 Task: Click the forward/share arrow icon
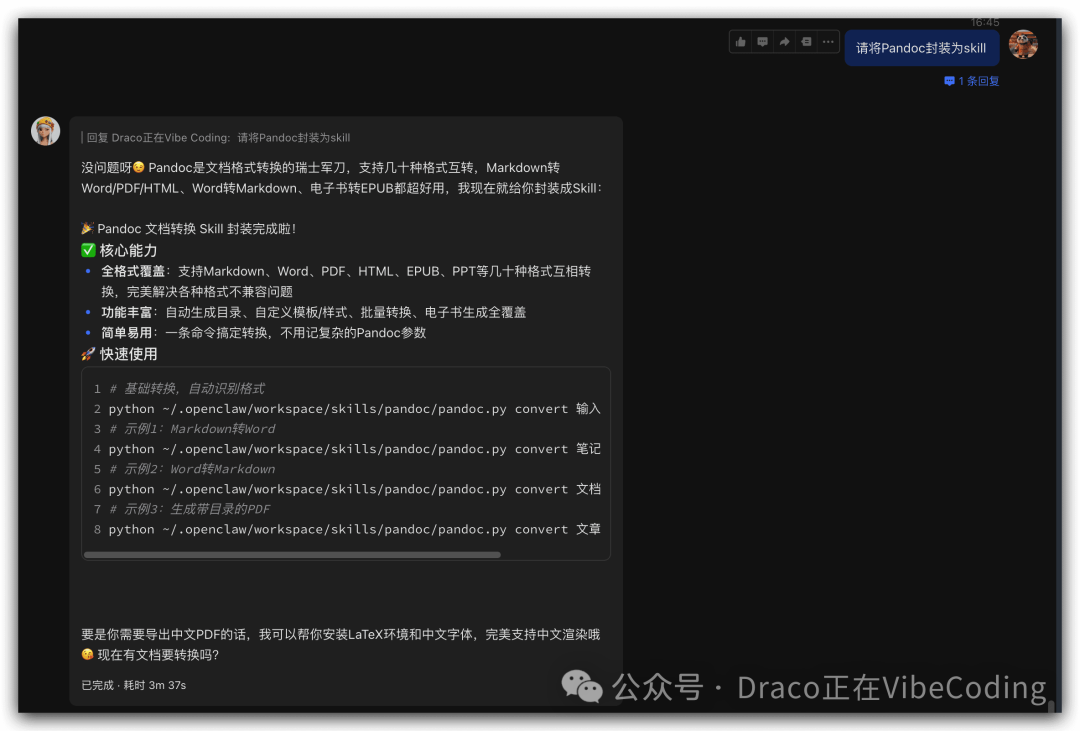pyautogui.click(x=784, y=41)
